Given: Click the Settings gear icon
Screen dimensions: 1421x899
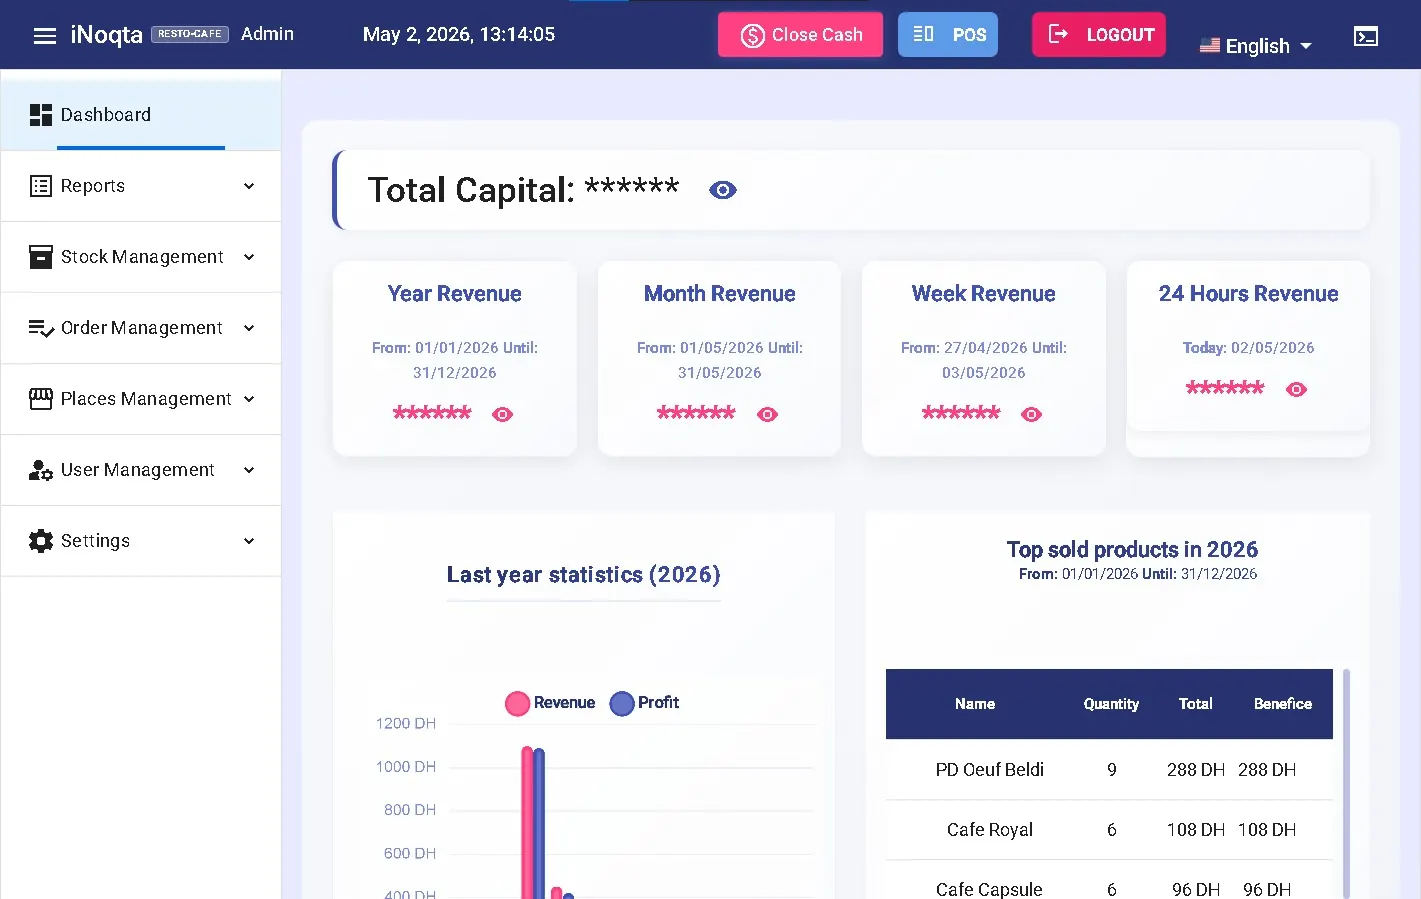Looking at the screenshot, I should click(41, 541).
